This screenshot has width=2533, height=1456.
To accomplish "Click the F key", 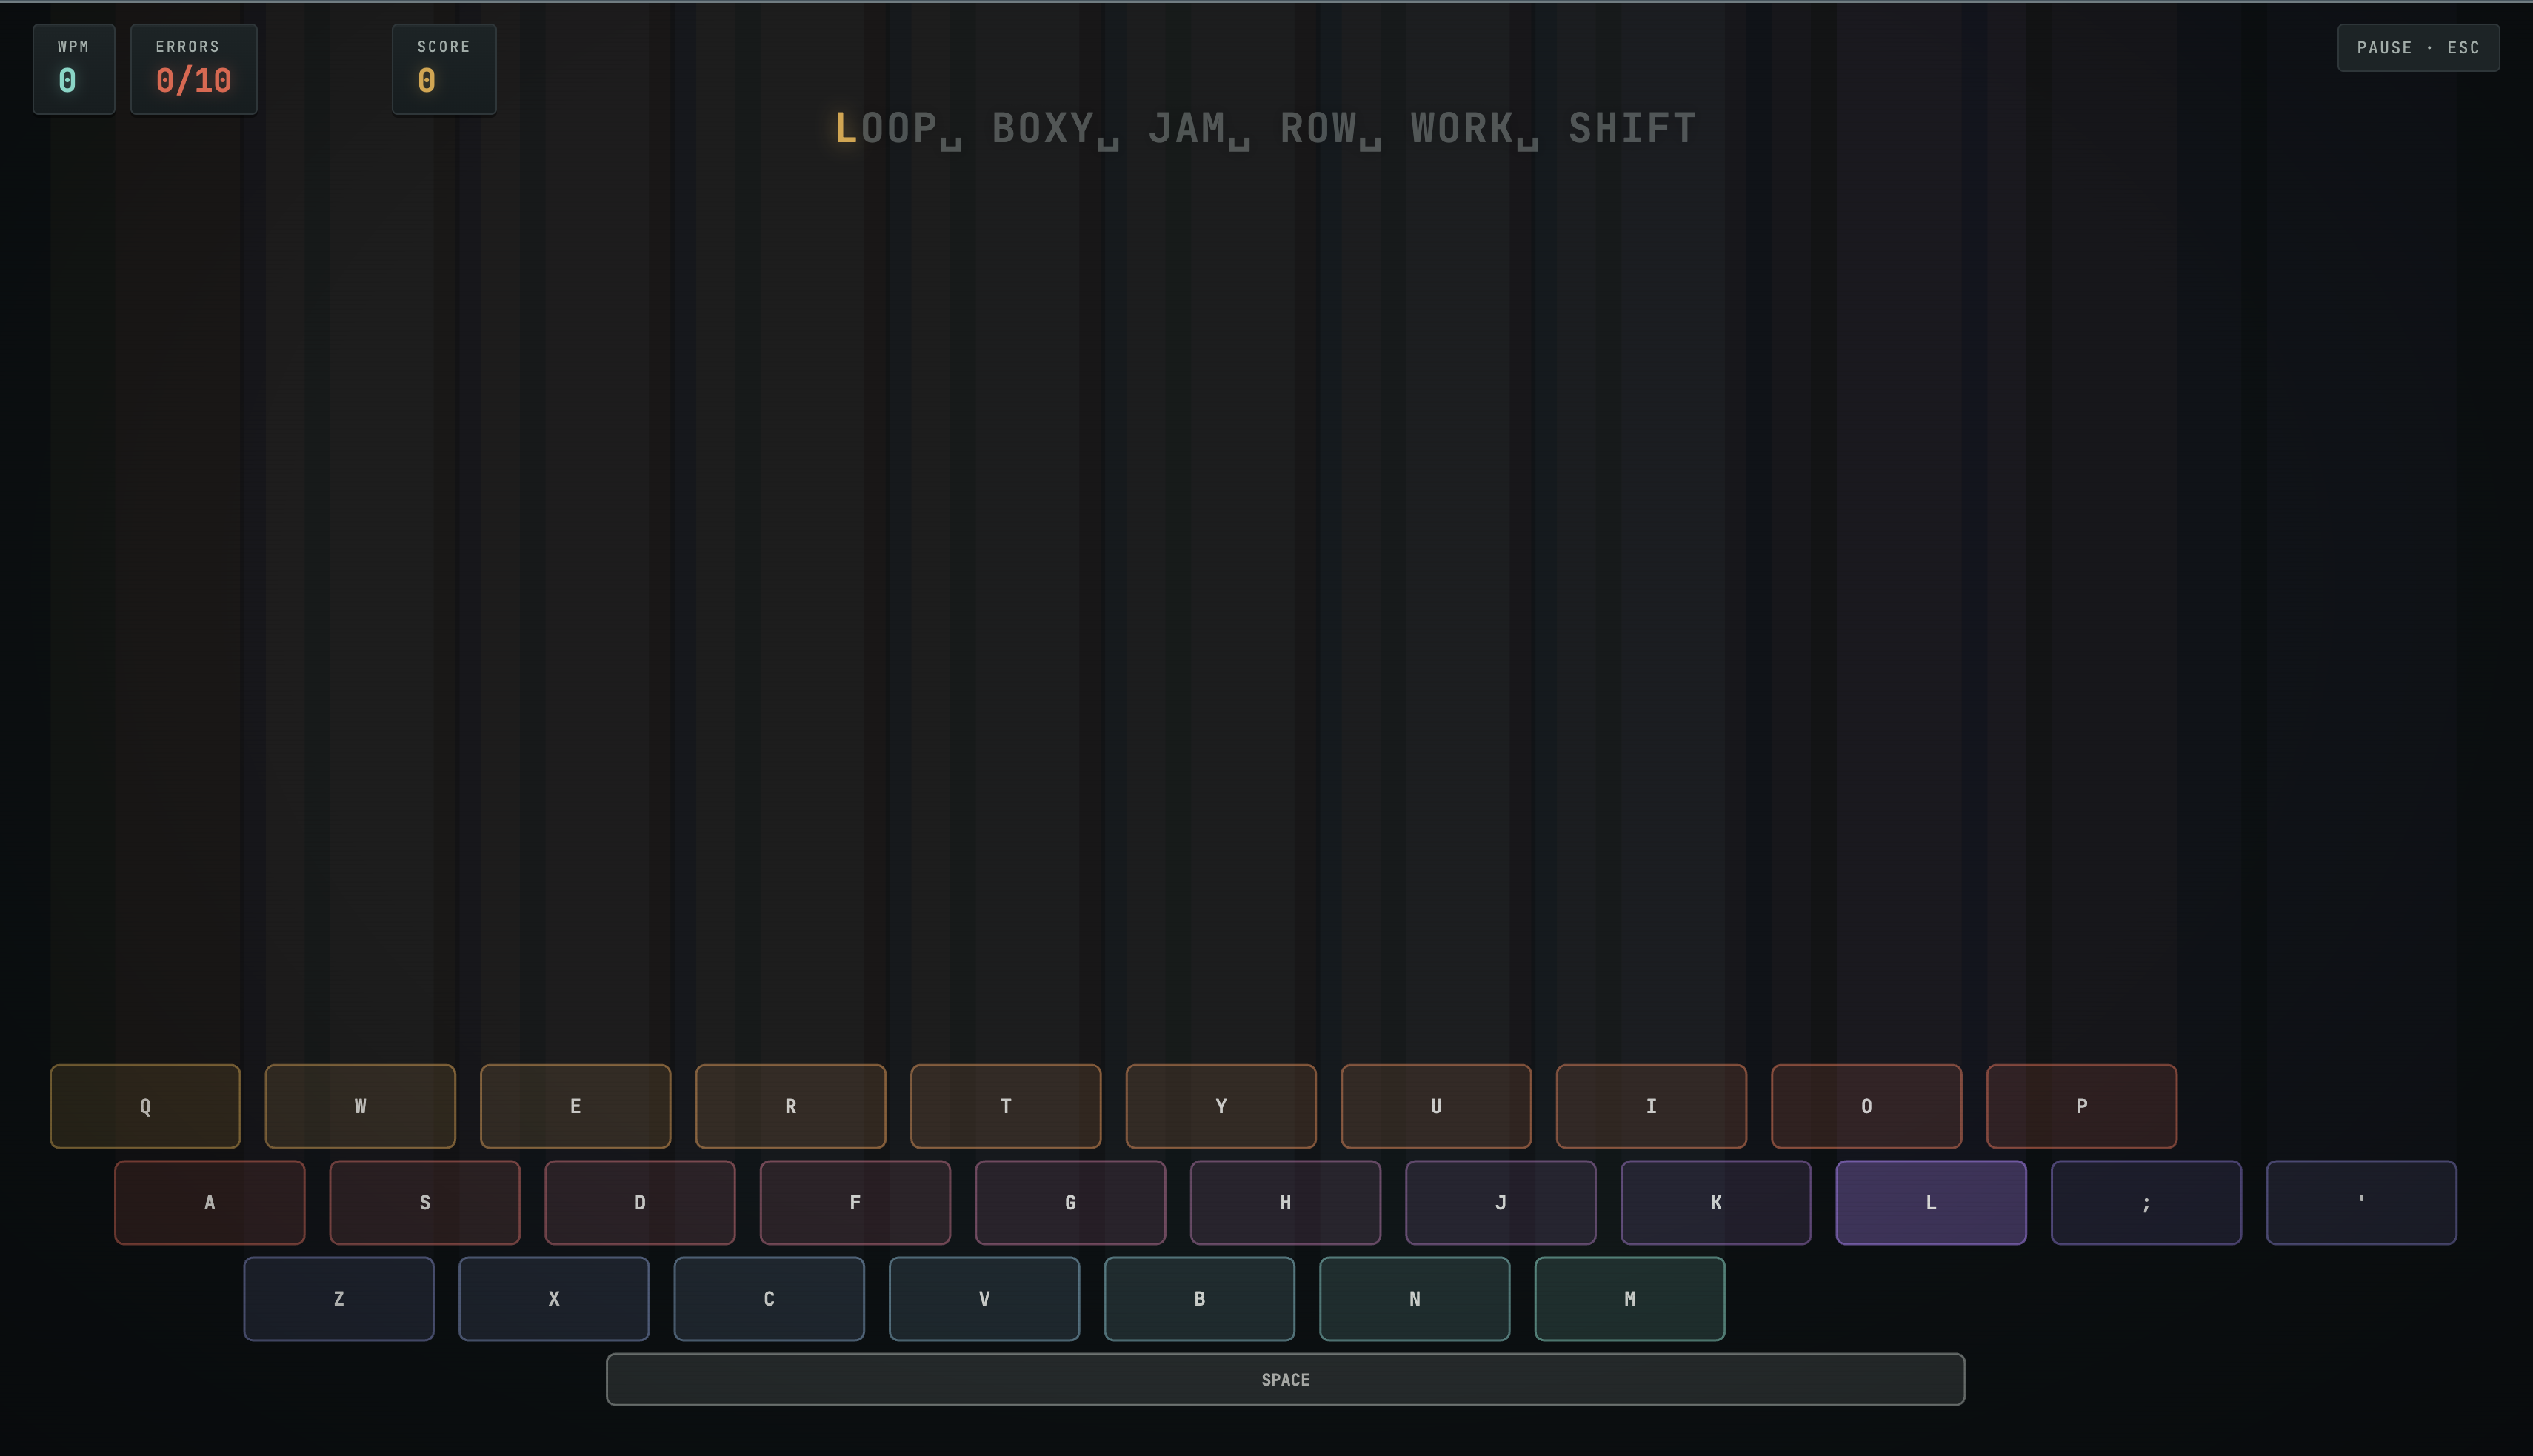I will tap(855, 1202).
